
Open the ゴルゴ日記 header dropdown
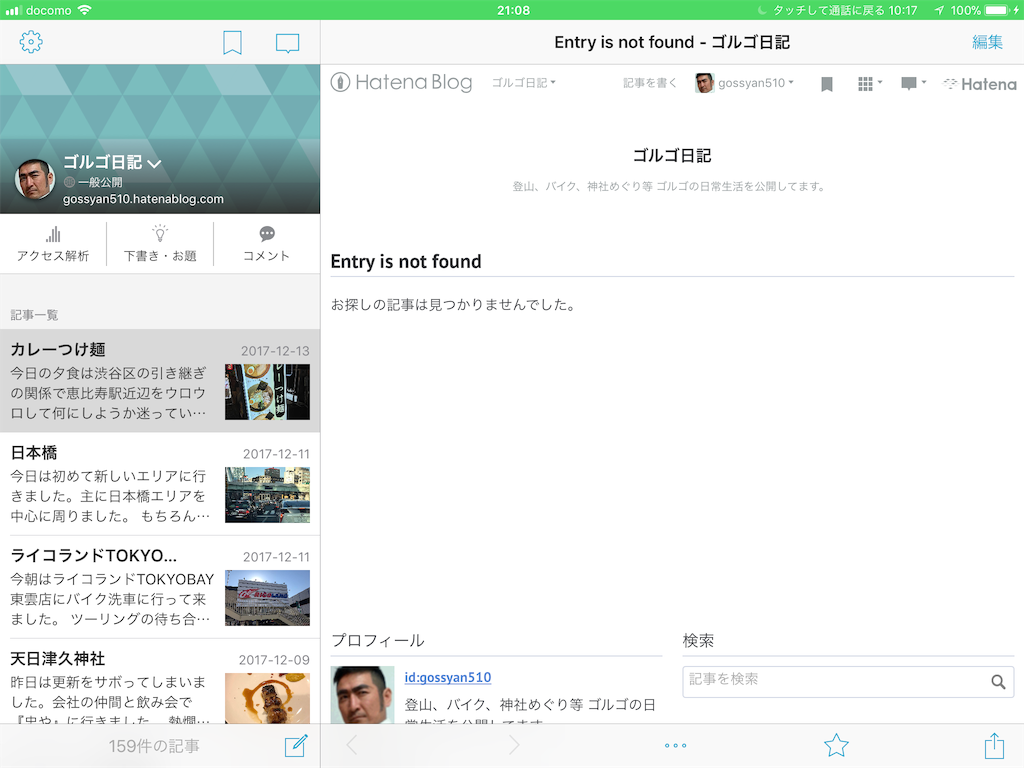[523, 83]
